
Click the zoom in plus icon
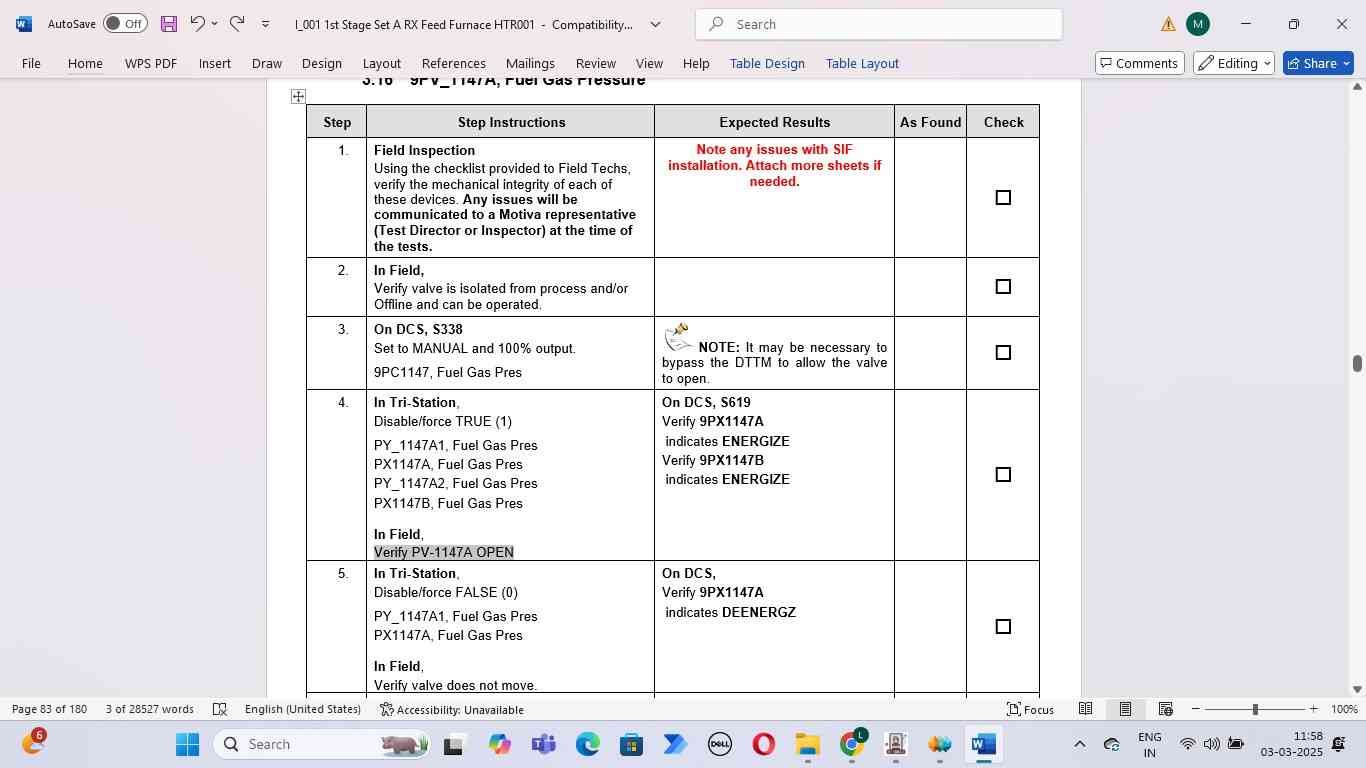tap(1313, 709)
